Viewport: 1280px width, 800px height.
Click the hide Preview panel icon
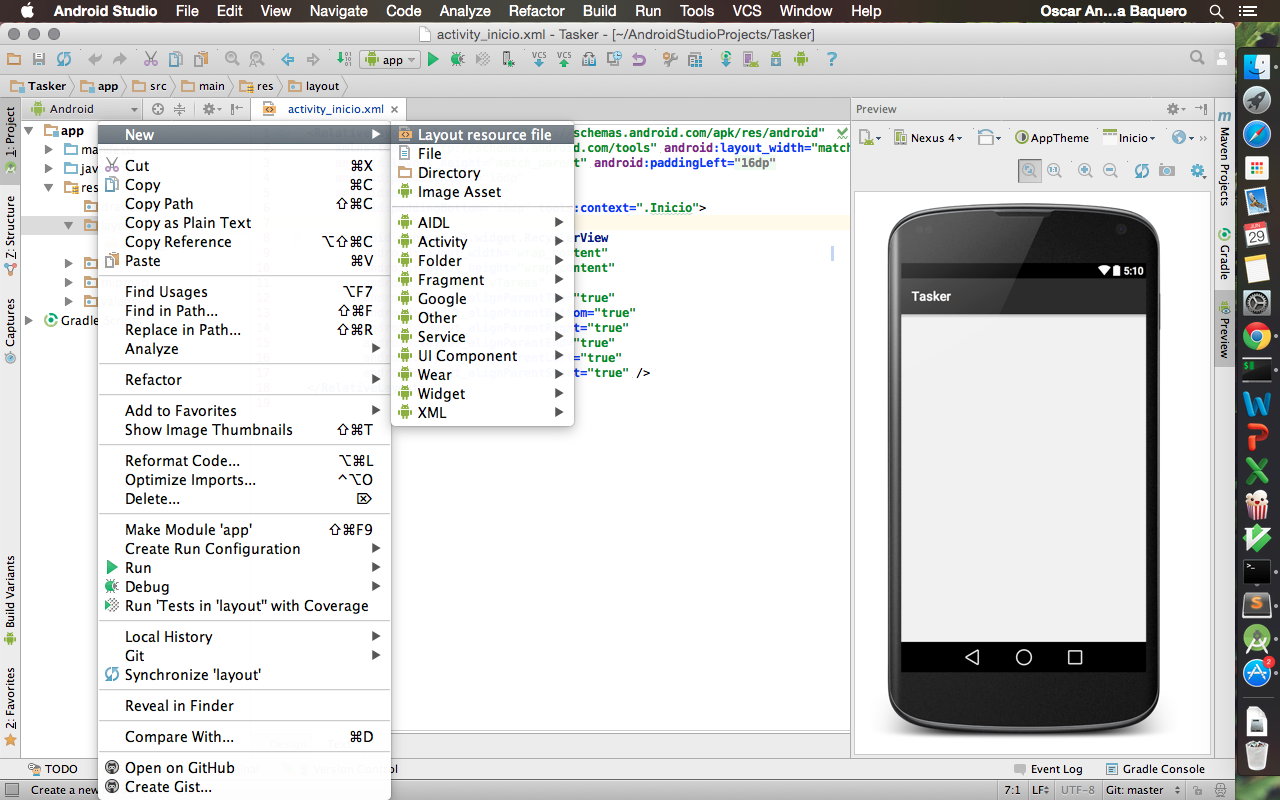1200,109
